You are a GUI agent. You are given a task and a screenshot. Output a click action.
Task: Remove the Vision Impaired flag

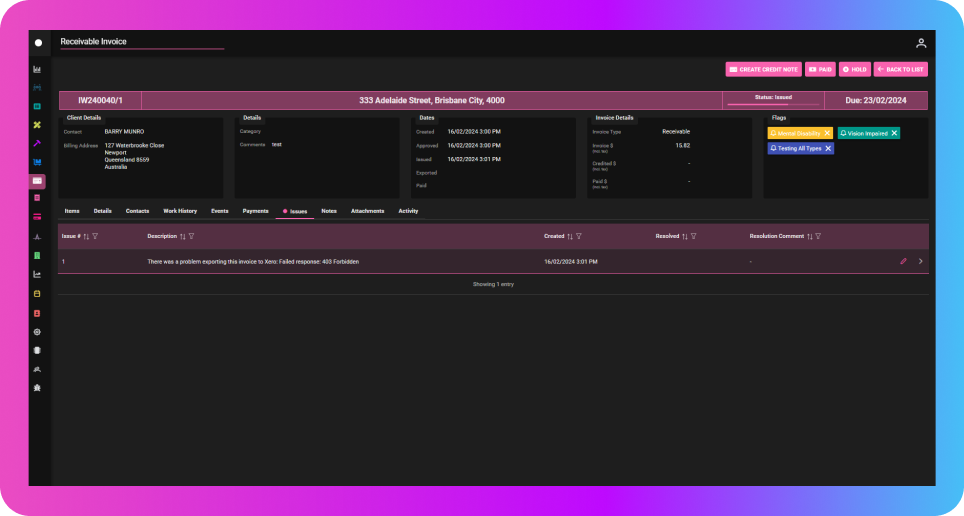pos(894,133)
